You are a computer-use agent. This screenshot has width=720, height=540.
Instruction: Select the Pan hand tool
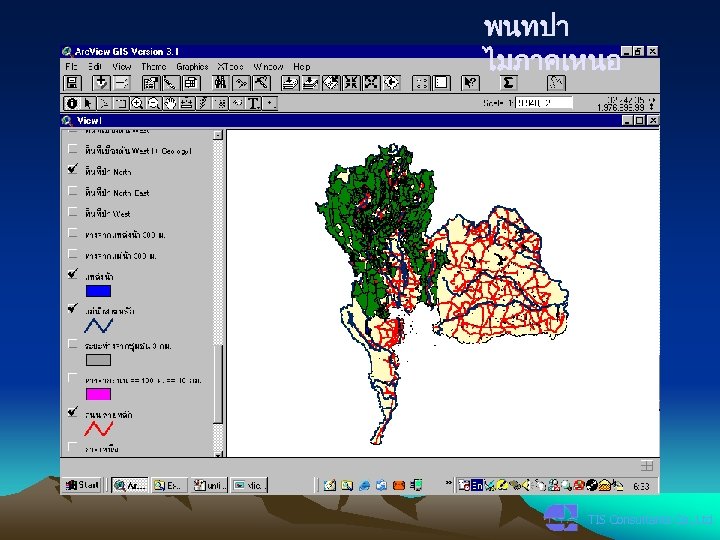(x=170, y=104)
